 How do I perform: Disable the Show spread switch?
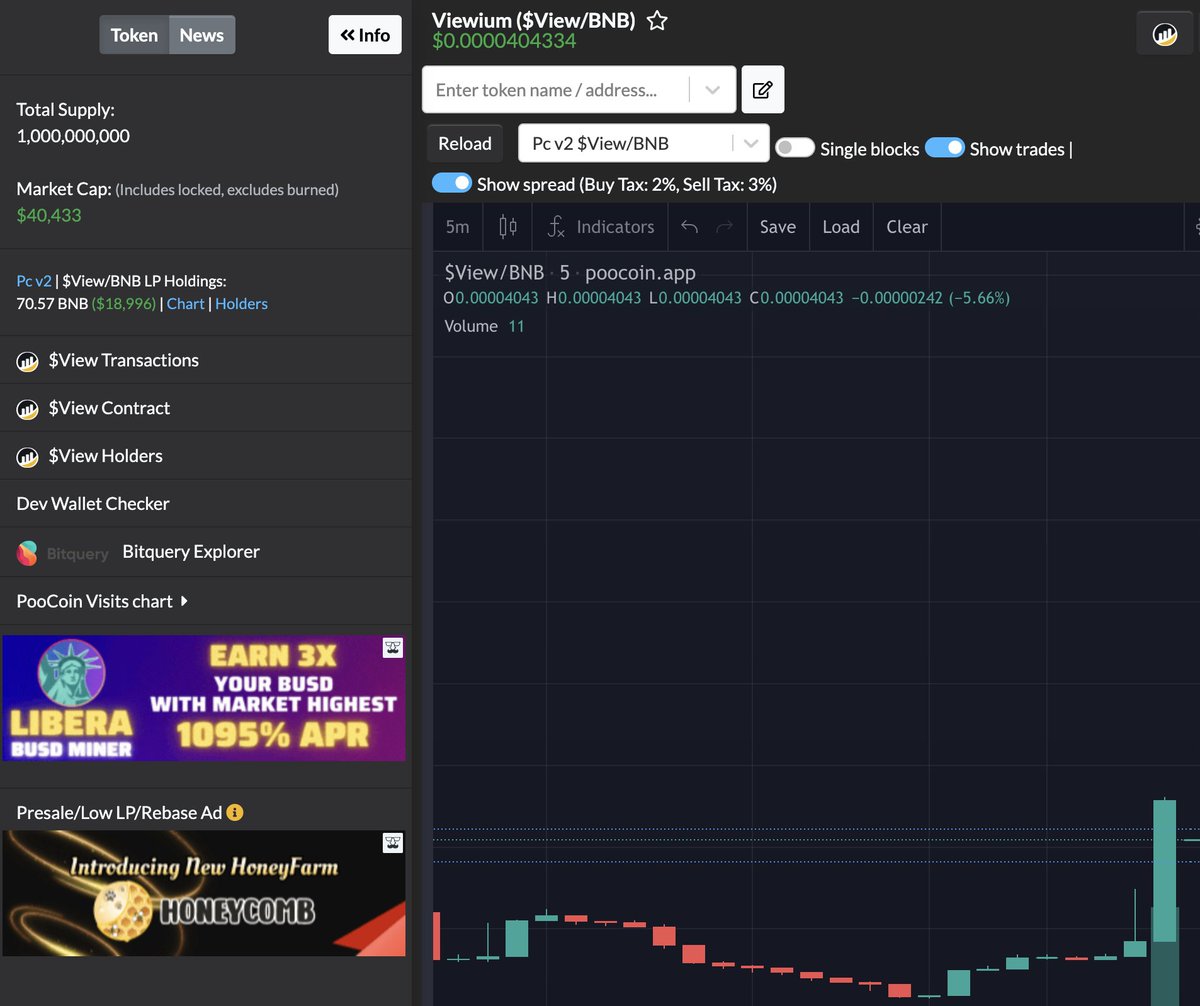[x=452, y=183]
